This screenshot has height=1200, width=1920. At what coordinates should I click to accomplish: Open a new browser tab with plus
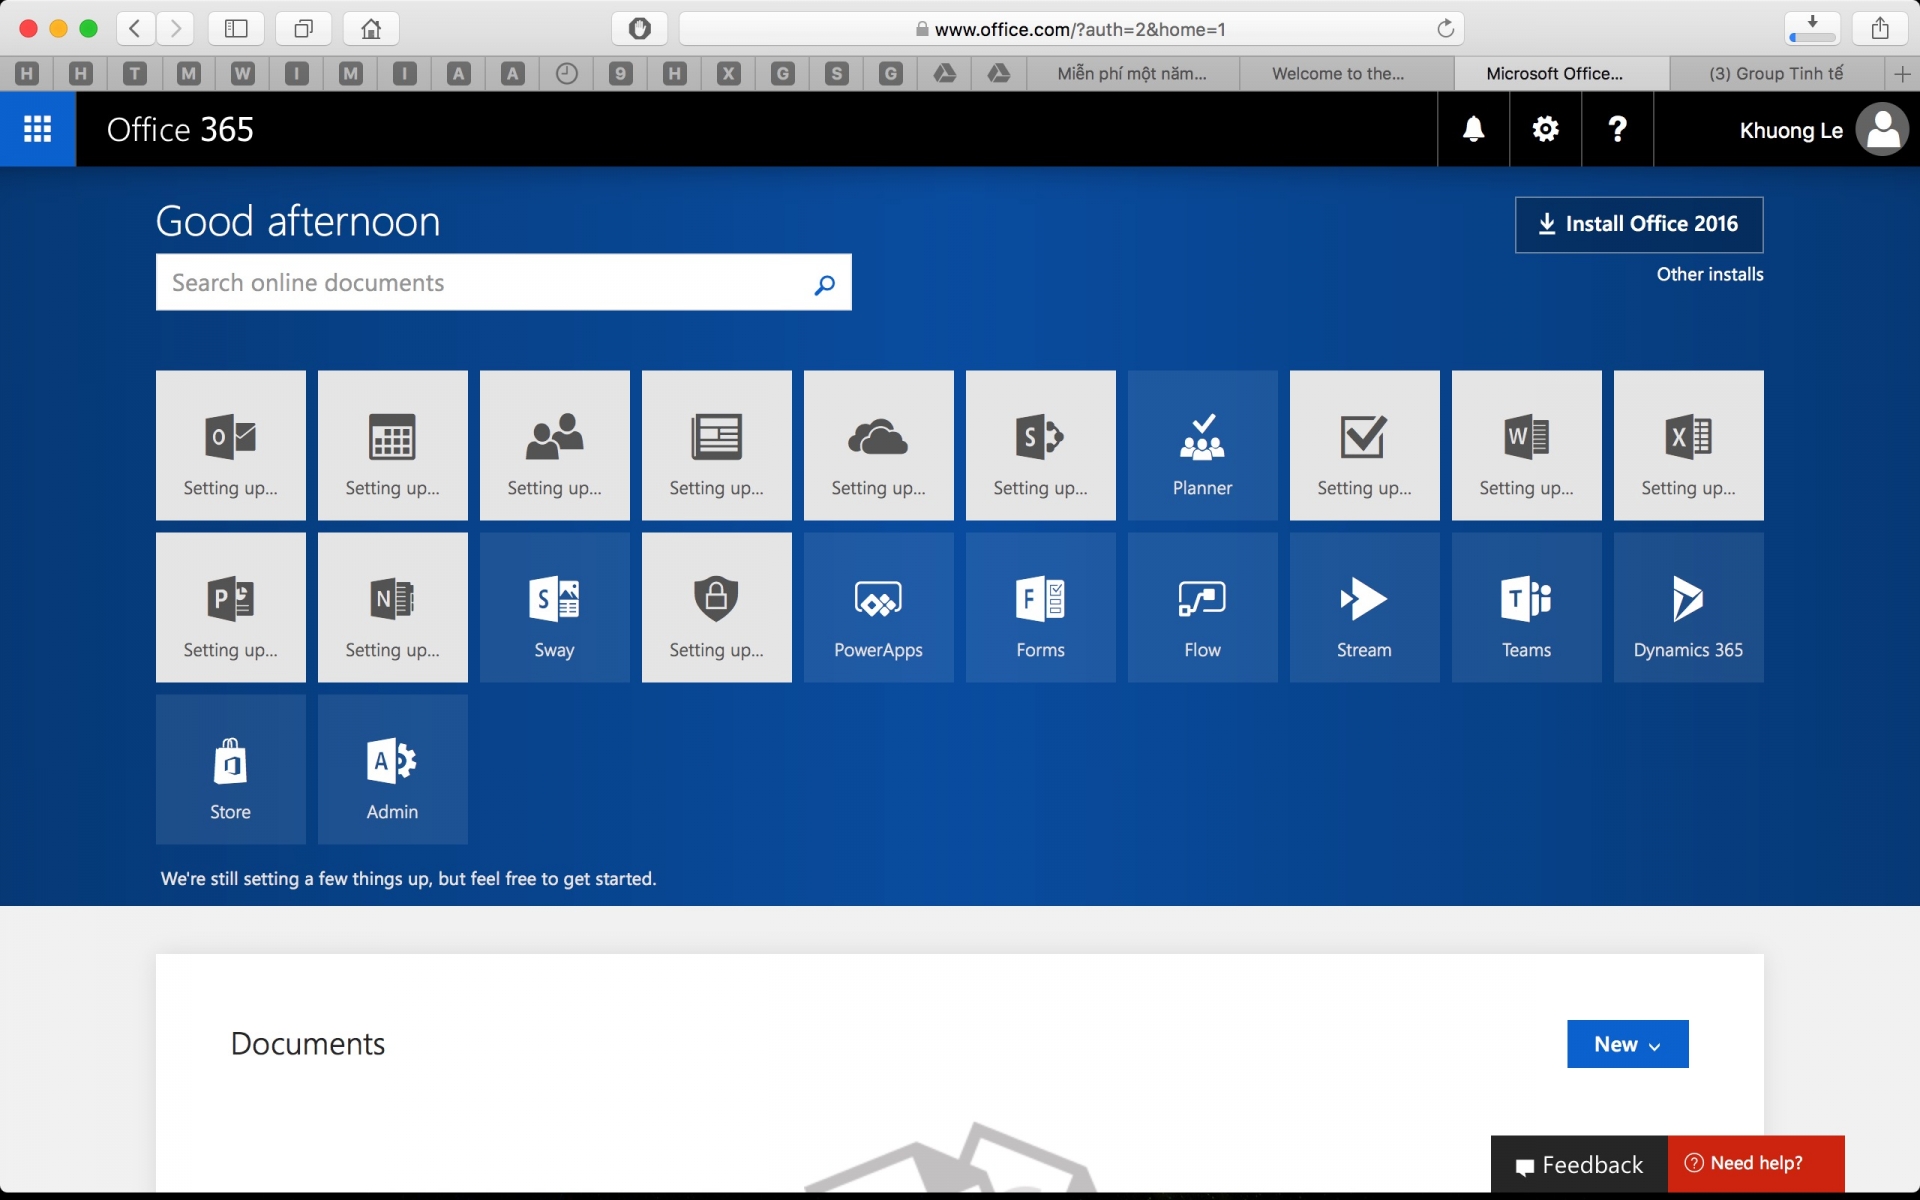pyautogui.click(x=1902, y=73)
